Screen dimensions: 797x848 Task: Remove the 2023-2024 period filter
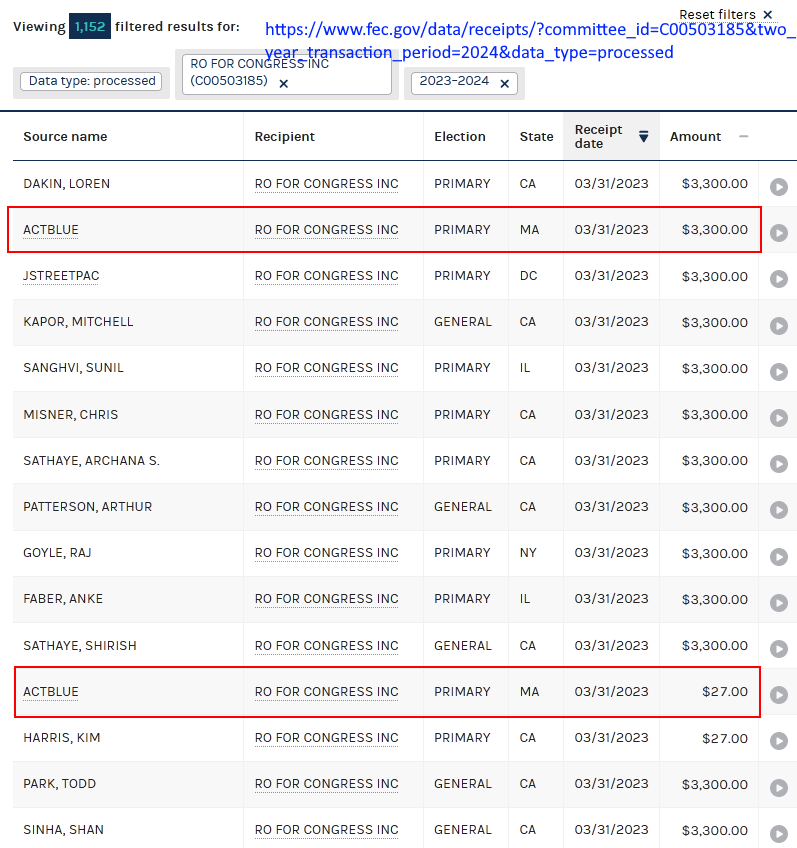(504, 84)
